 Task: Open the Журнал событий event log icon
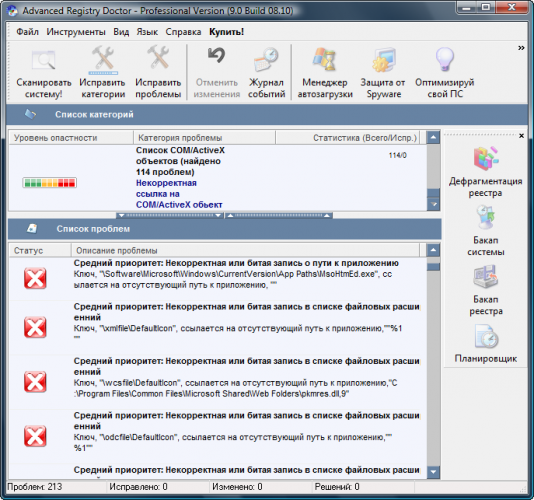[266, 59]
